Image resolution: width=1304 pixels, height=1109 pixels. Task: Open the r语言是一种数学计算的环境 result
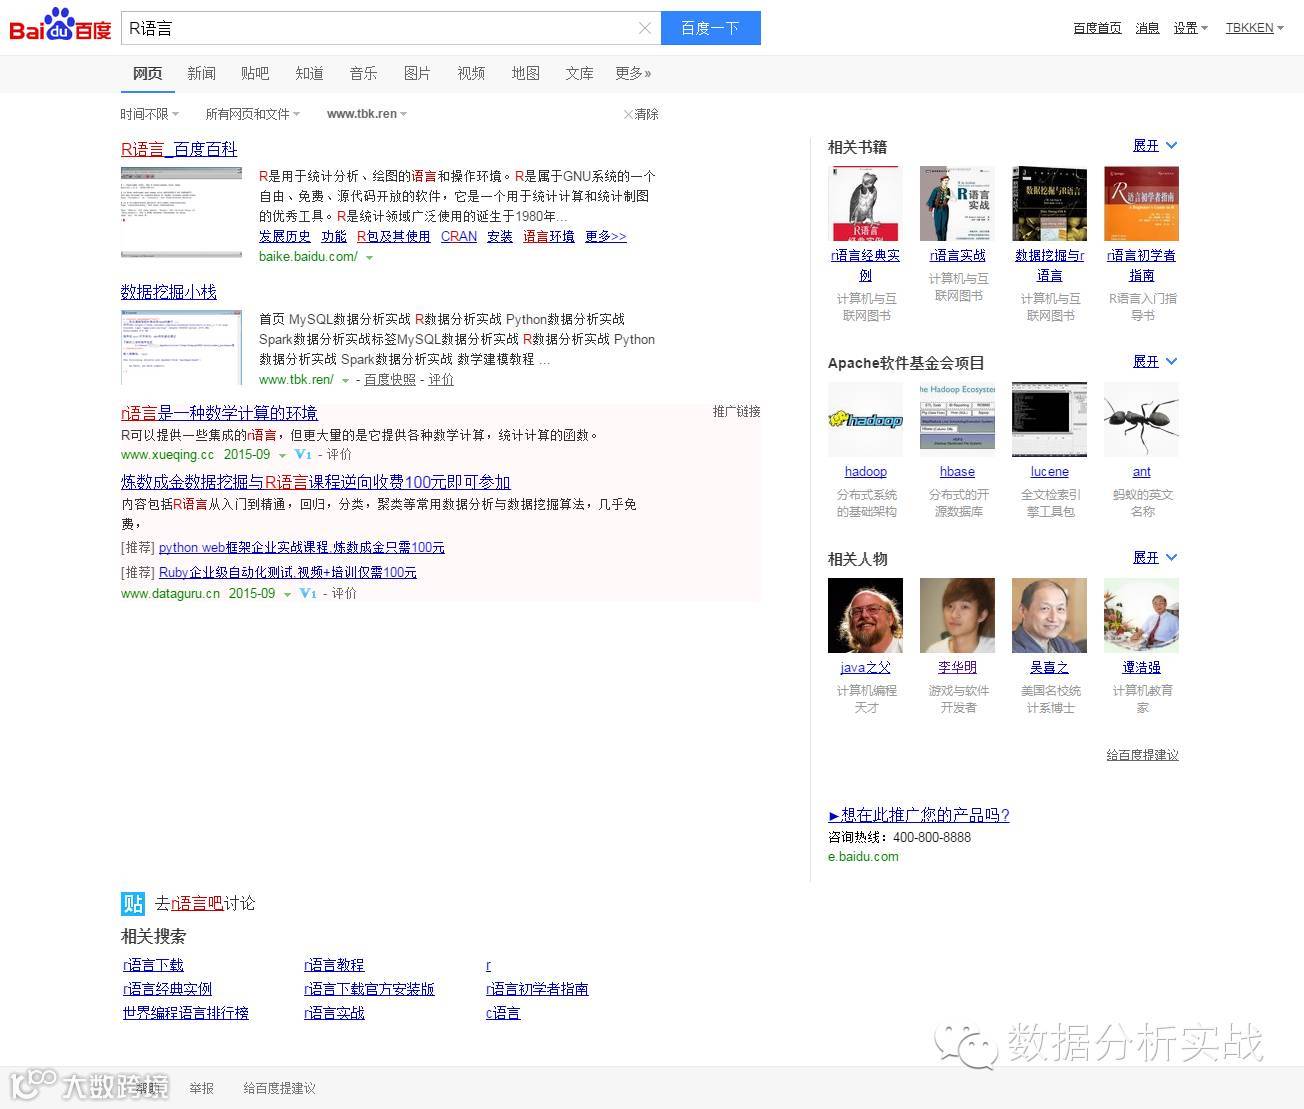pos(219,413)
